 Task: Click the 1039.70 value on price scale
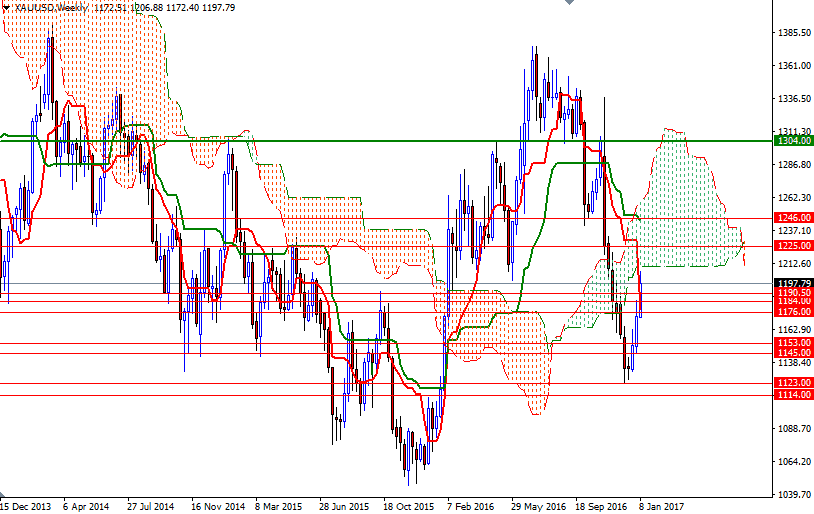(793, 495)
